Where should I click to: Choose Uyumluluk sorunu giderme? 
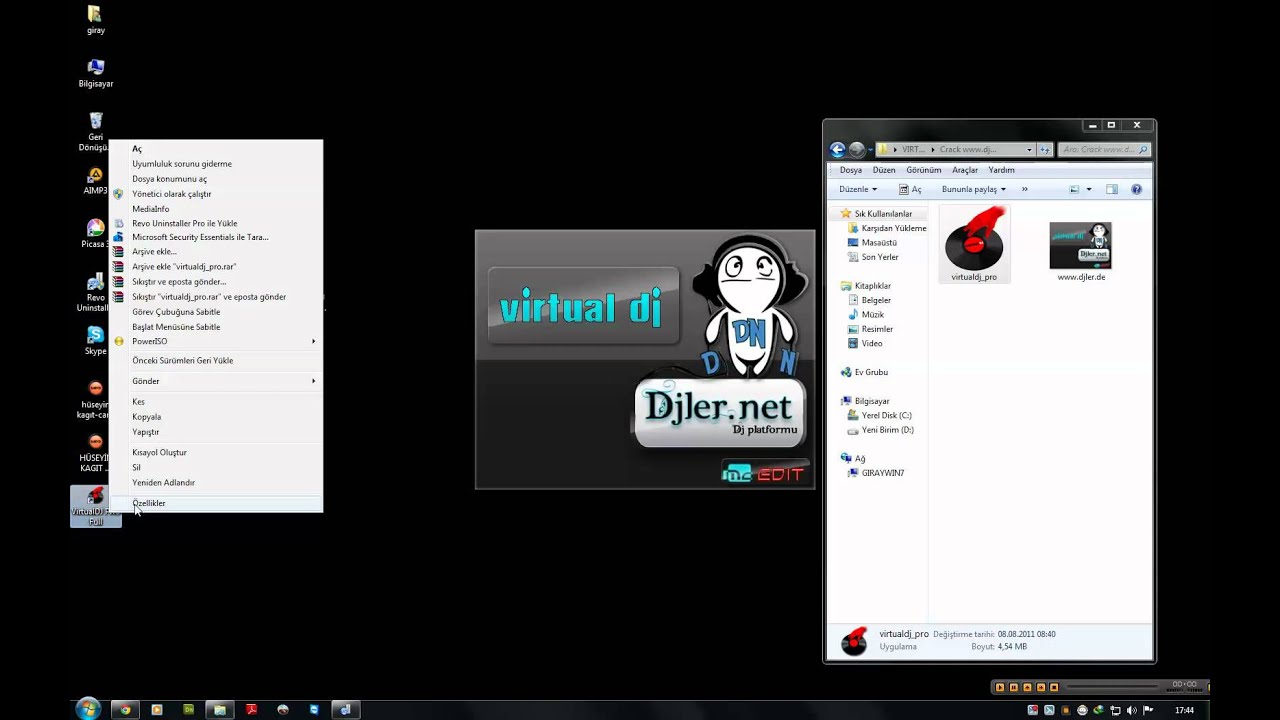pos(215,164)
